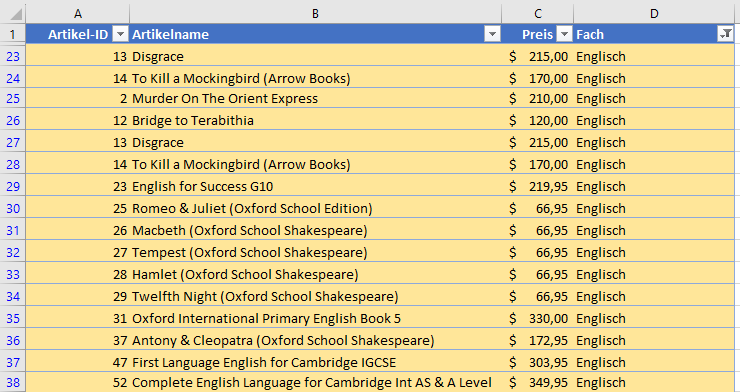The height and width of the screenshot is (392, 740).
Task: Click the price 210,00 cell
Action: (538, 98)
